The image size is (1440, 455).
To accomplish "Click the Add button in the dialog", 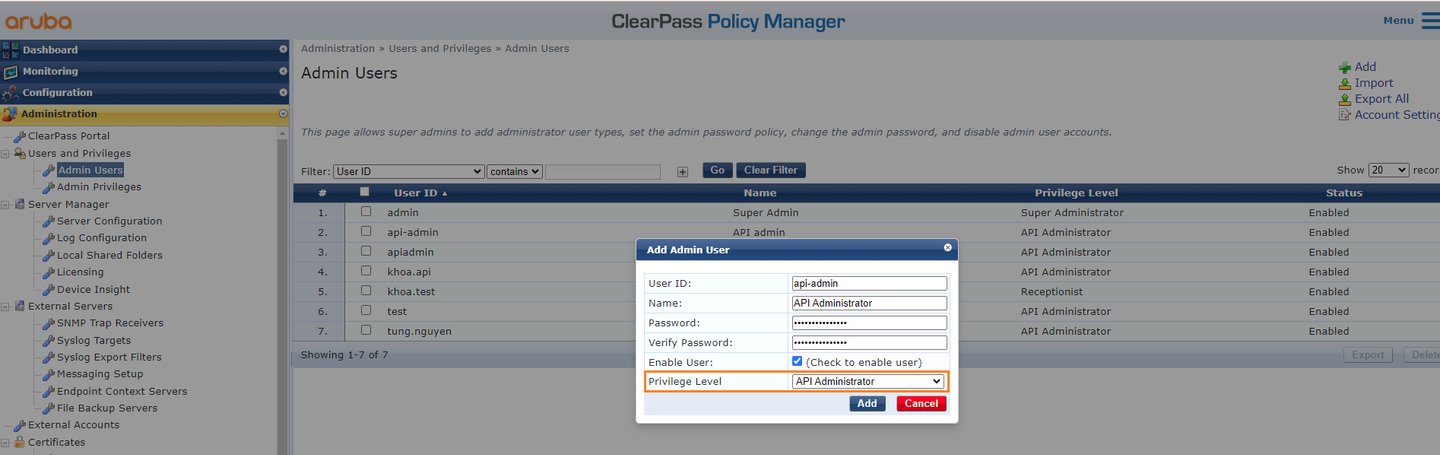I will pyautogui.click(x=867, y=404).
